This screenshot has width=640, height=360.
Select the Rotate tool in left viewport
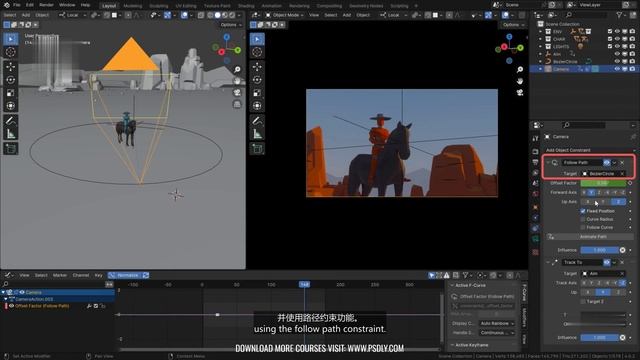tap(11, 80)
